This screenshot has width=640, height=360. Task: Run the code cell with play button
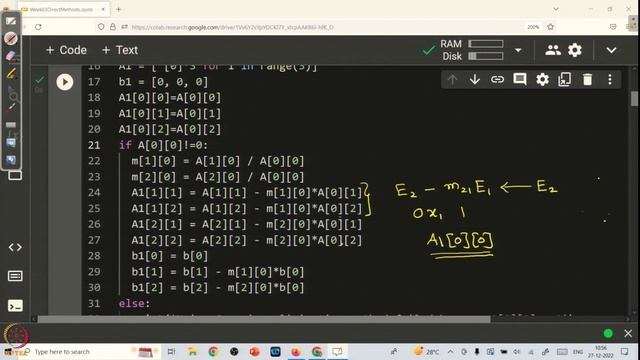click(64, 82)
